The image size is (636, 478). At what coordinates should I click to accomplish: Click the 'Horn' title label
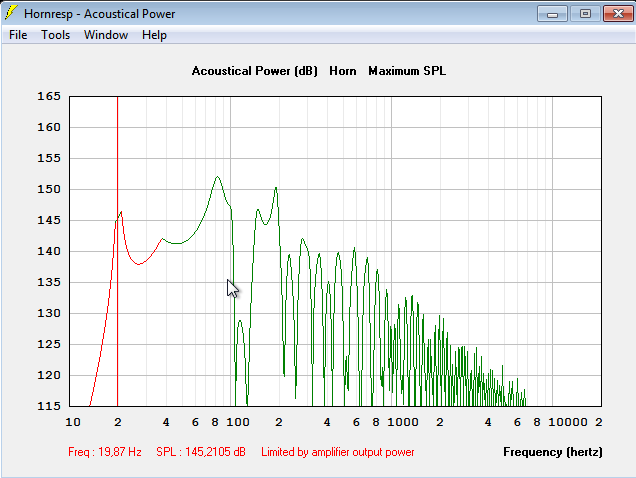click(x=343, y=71)
